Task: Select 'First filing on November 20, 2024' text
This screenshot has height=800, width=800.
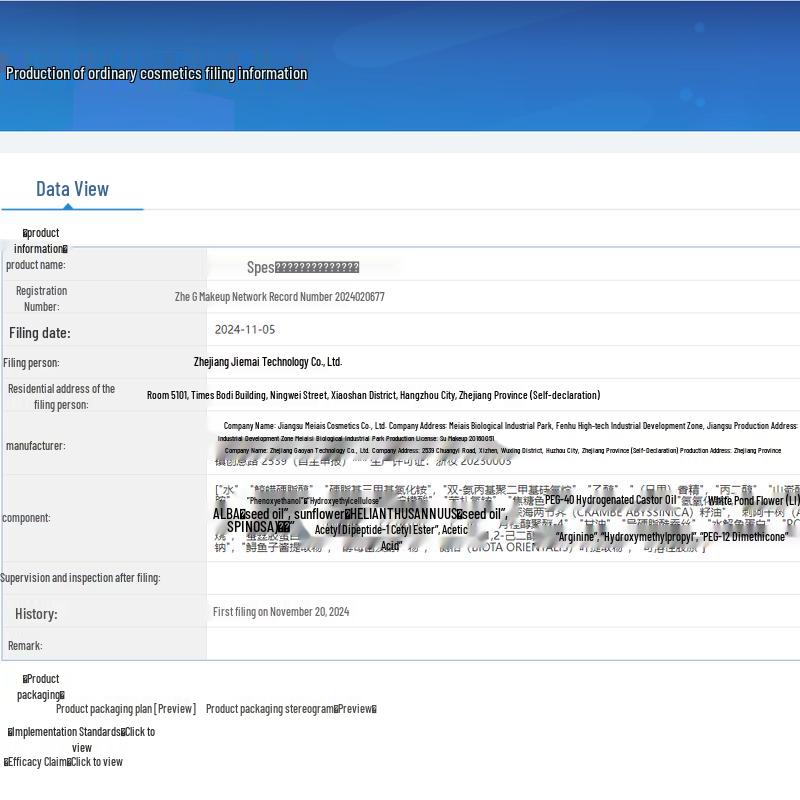Action: coord(281,612)
